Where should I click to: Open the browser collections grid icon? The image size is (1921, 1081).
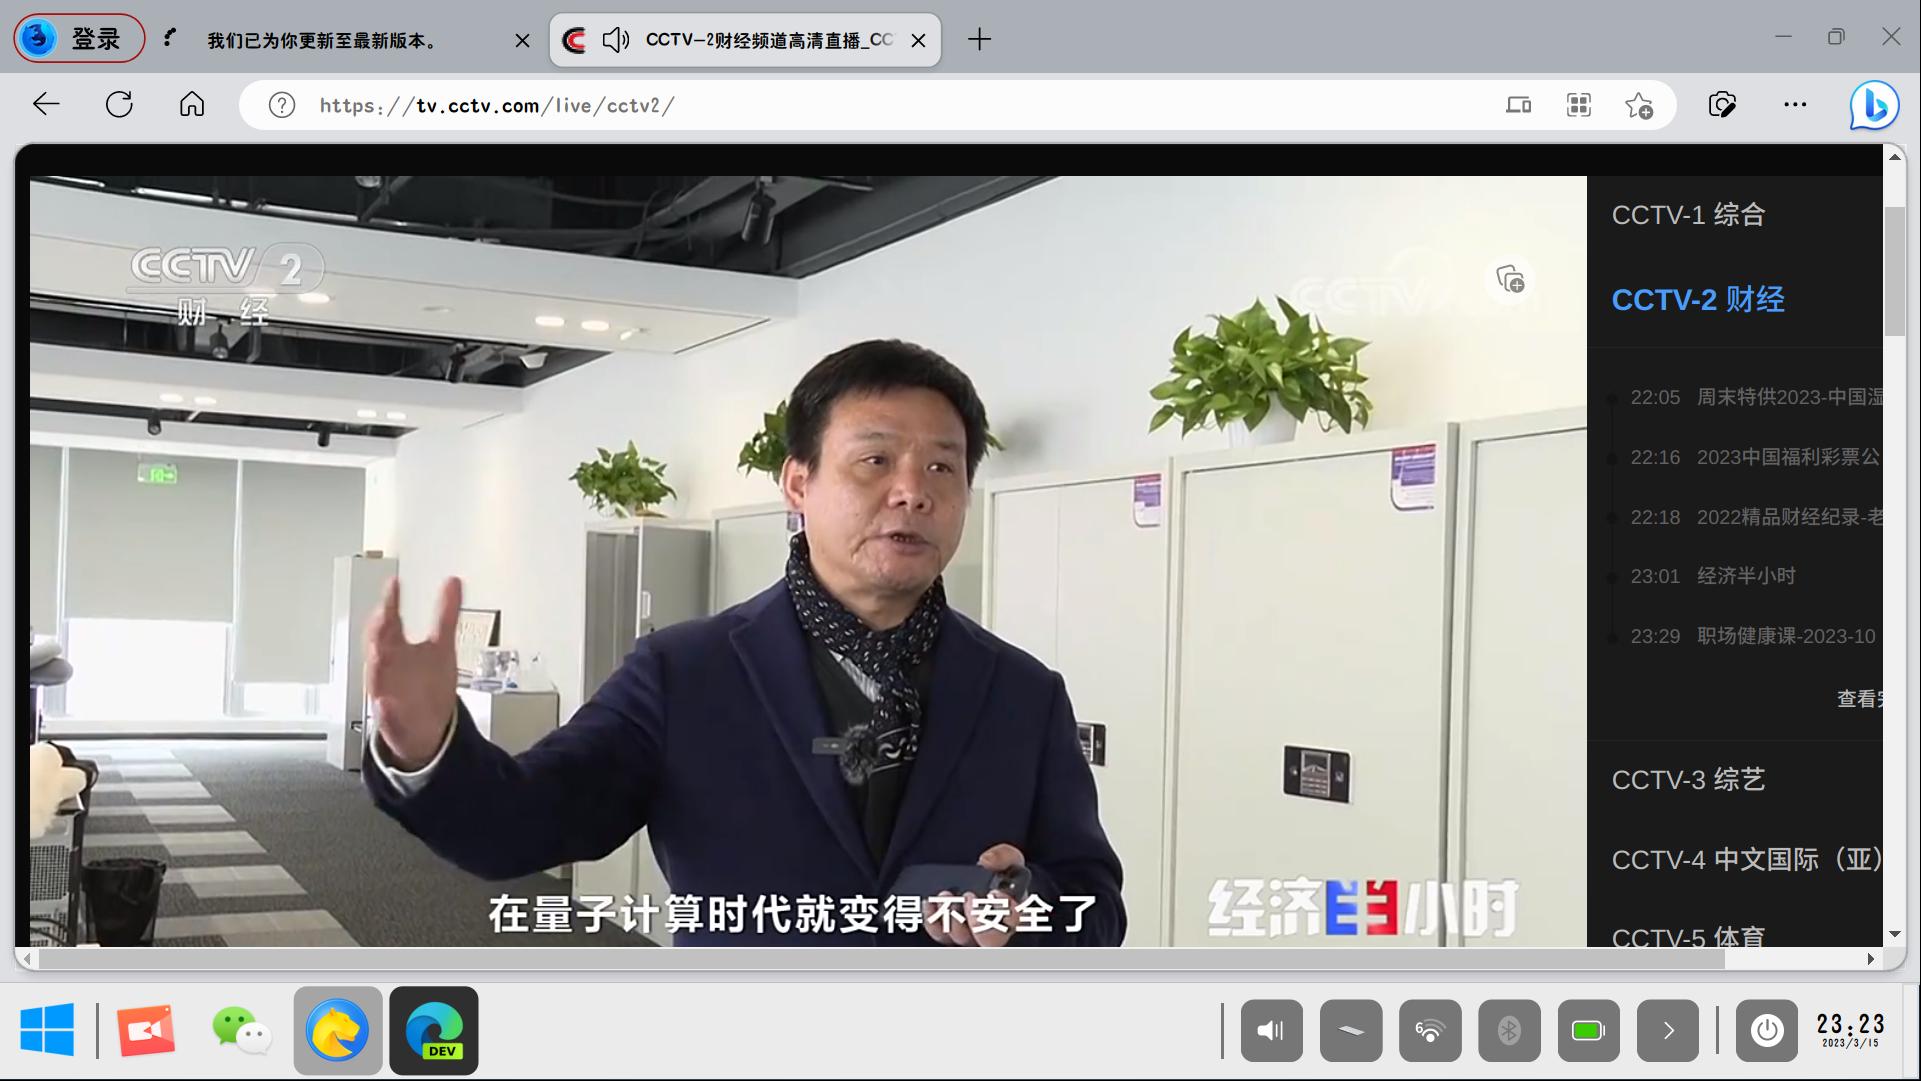[1578, 104]
